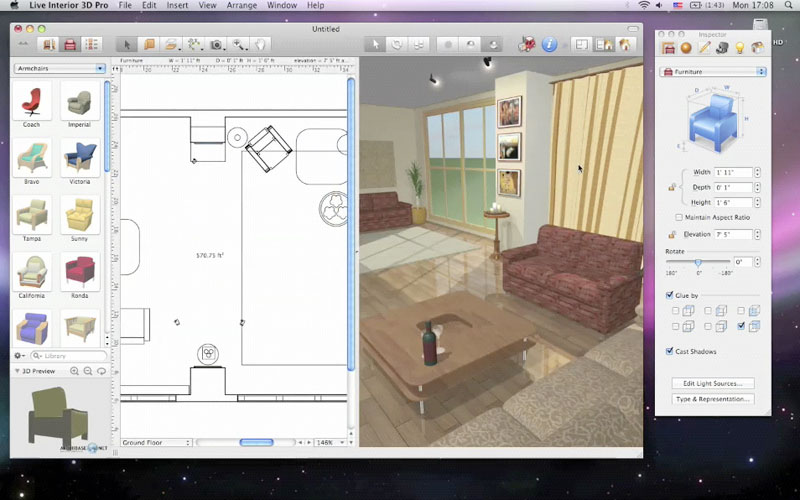Zoom in on the 3D Preview
Screen dimensions: 800x500
point(75,371)
